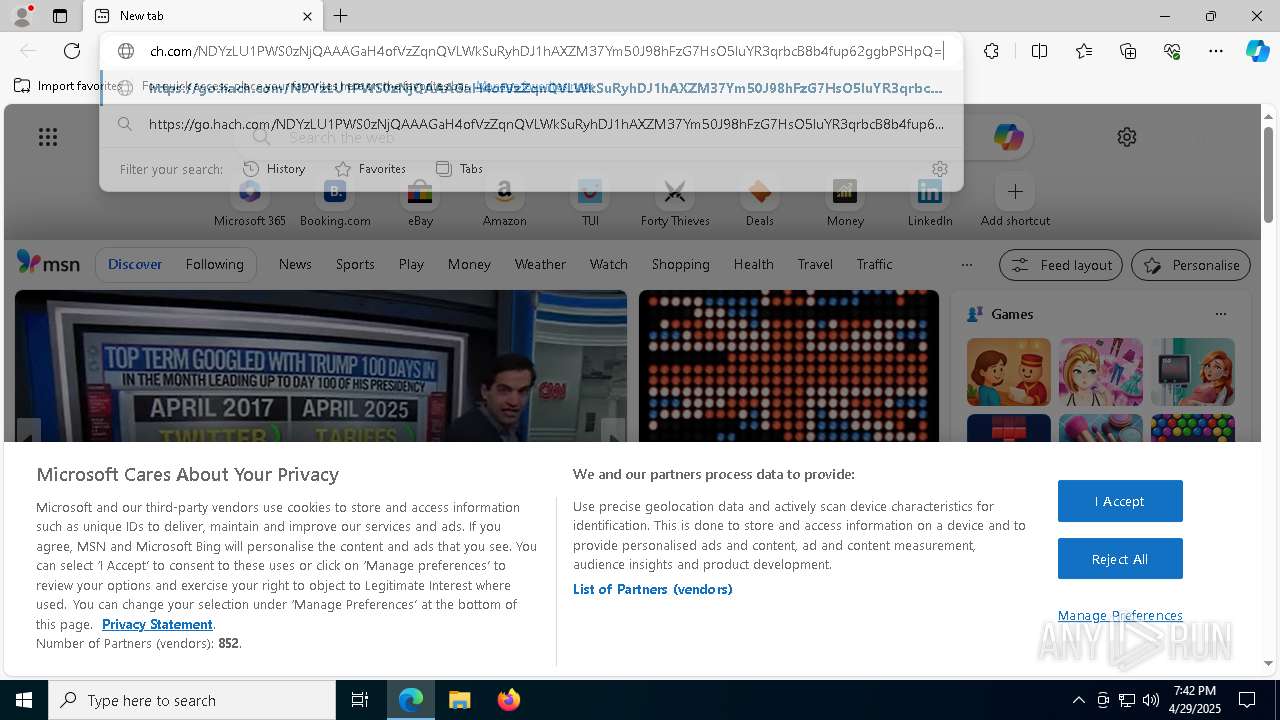Open File Explorer from the taskbar
The width and height of the screenshot is (1280, 720).
click(x=459, y=700)
